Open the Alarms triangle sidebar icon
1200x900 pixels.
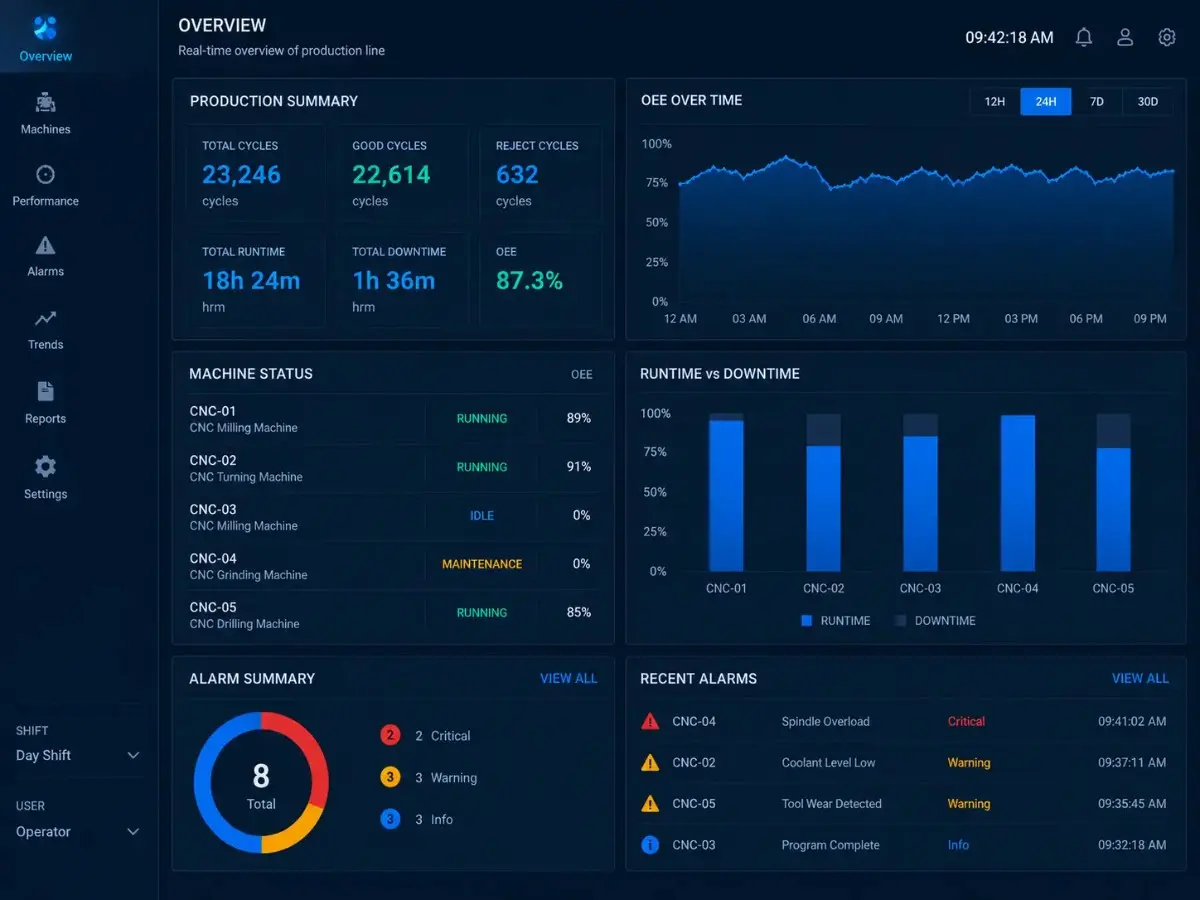(45, 245)
